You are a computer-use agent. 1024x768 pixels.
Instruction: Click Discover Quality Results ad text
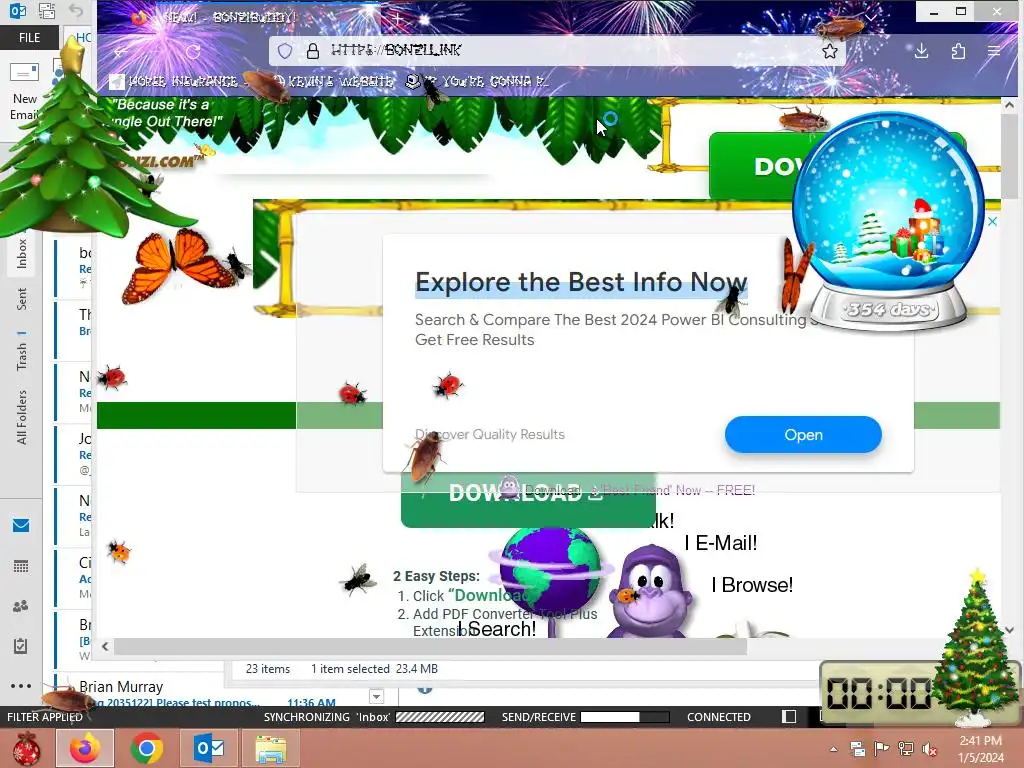point(490,434)
